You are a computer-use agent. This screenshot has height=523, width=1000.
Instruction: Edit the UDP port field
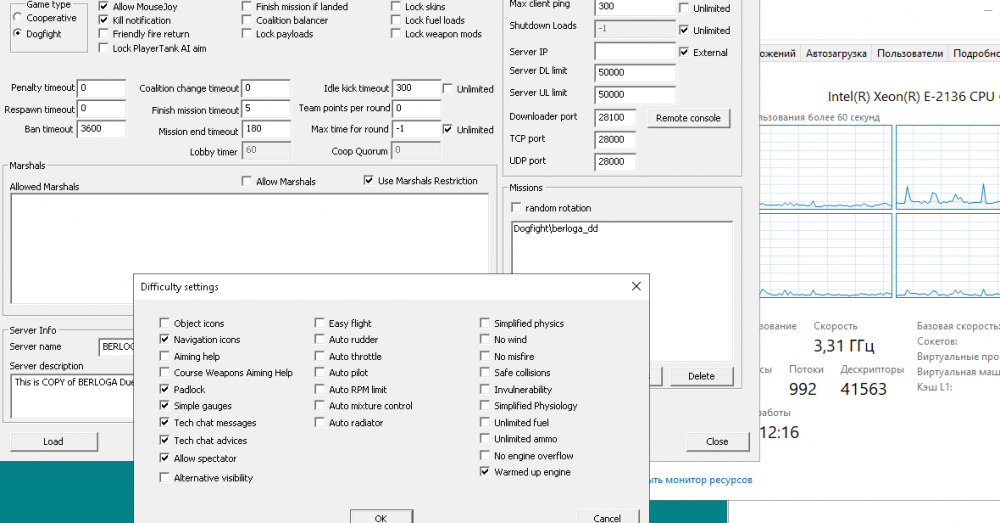click(x=615, y=162)
